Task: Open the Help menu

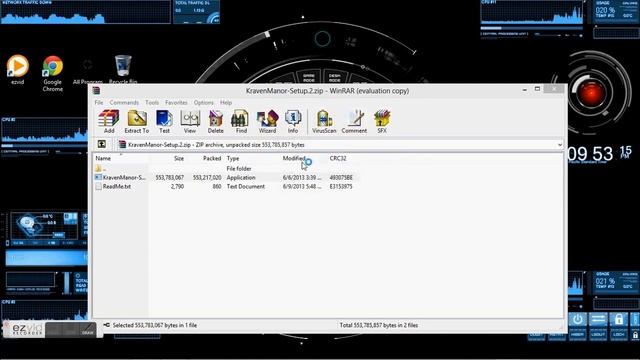Action: pos(226,102)
